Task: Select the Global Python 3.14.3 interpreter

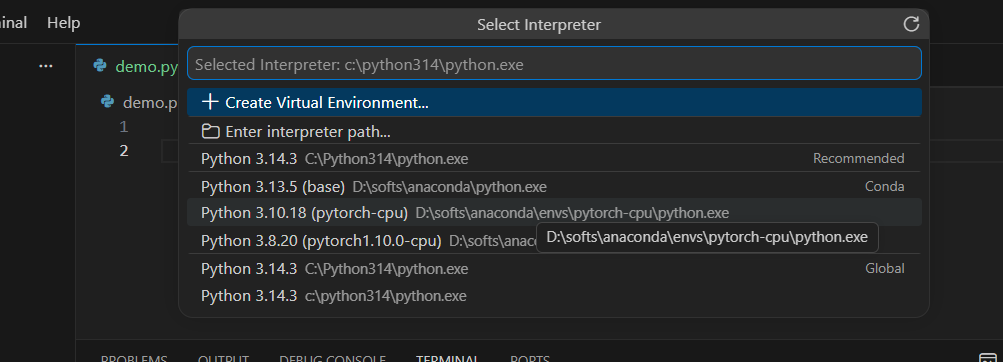Action: click(554, 269)
